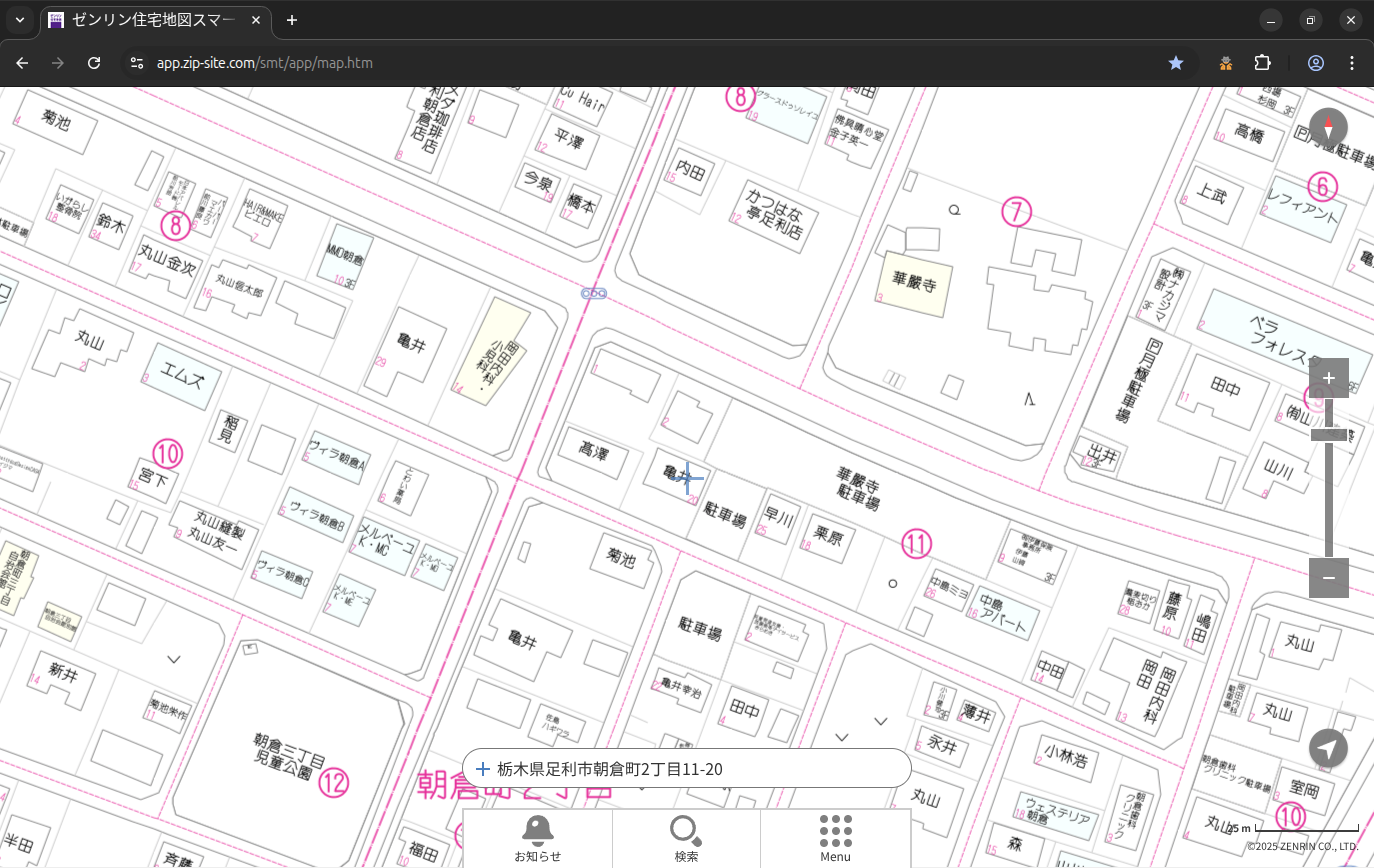Expand the tab search dropdown arrow
The height and width of the screenshot is (868, 1374).
point(20,20)
